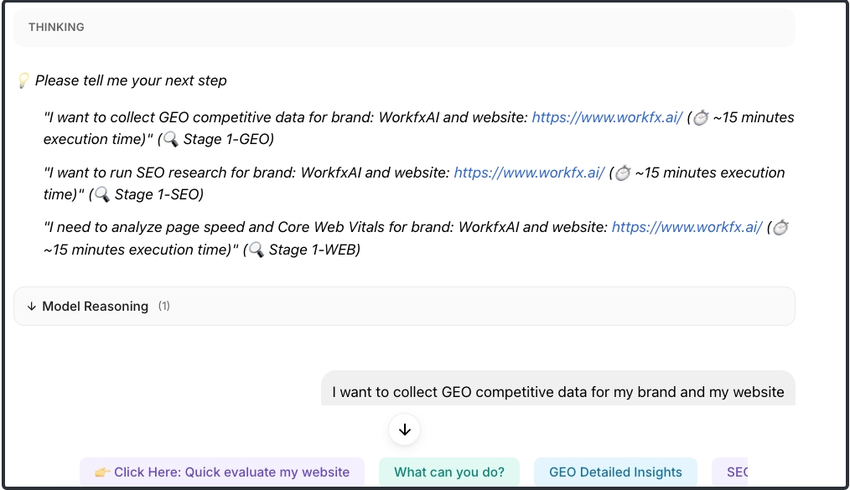The width and height of the screenshot is (850, 490).
Task: Click the user message about GEO competitive data
Action: tap(558, 392)
